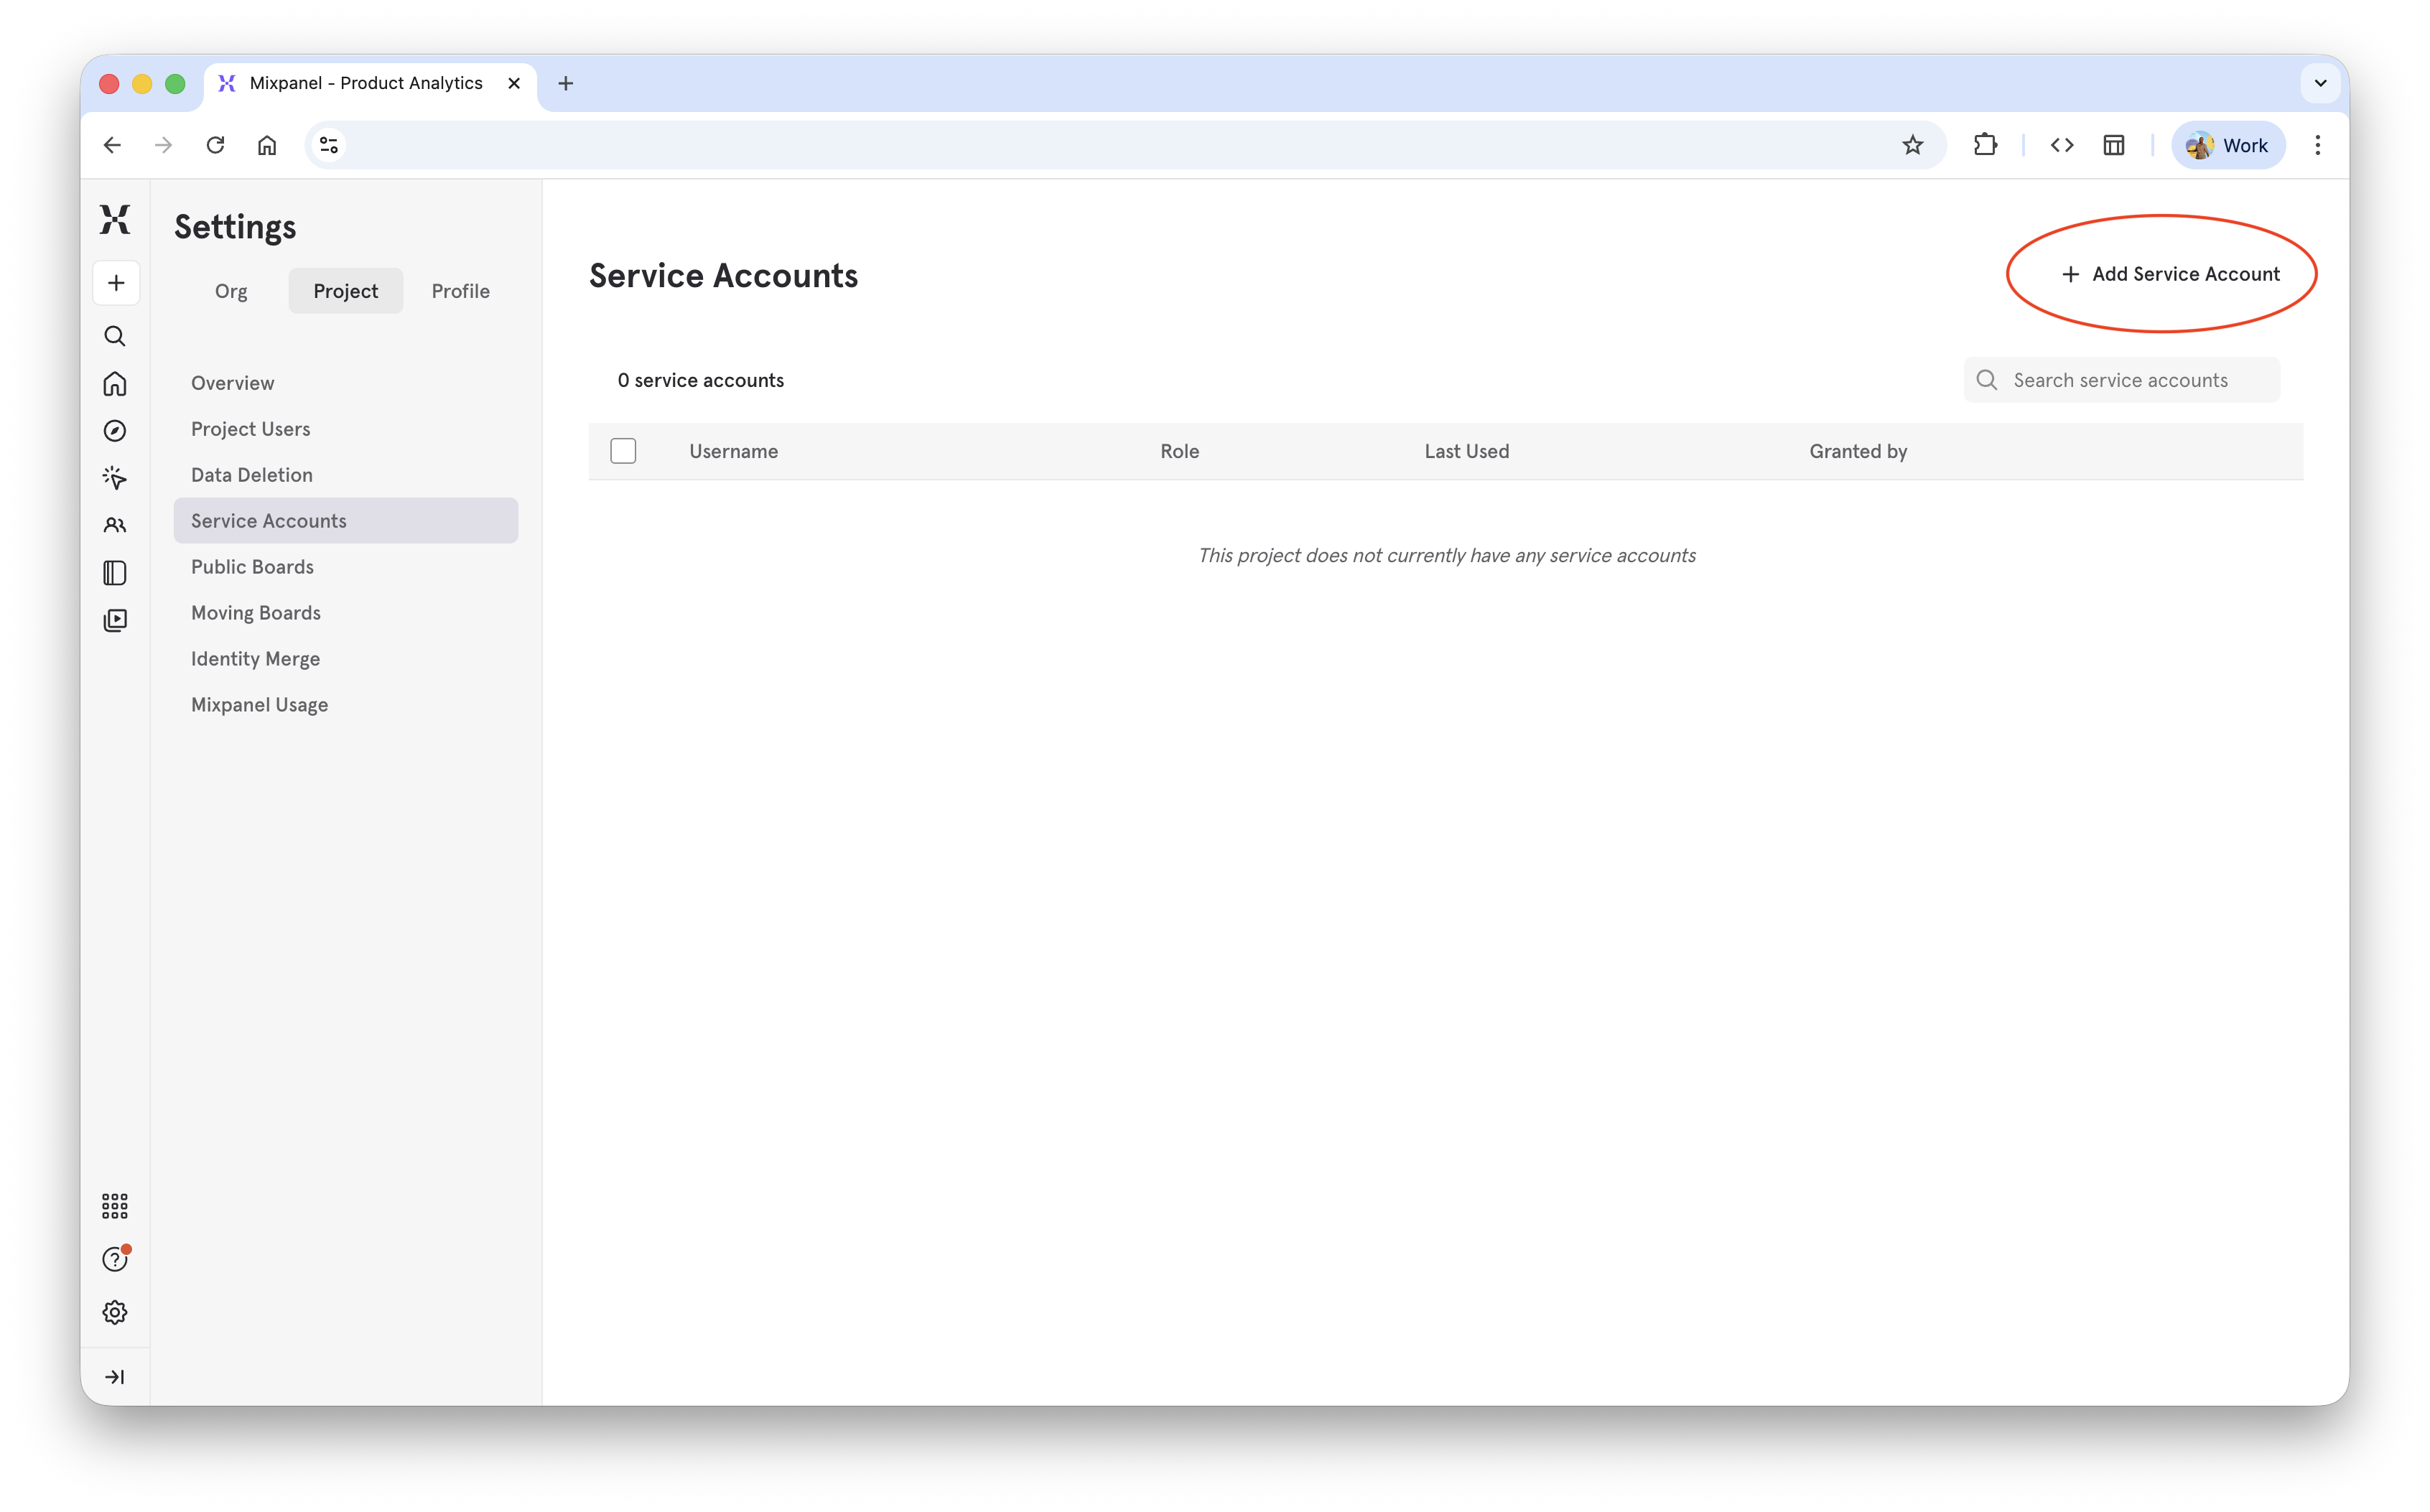Open Session Replay via the video icon
Viewport: 2430px width, 1512px height.
click(115, 620)
